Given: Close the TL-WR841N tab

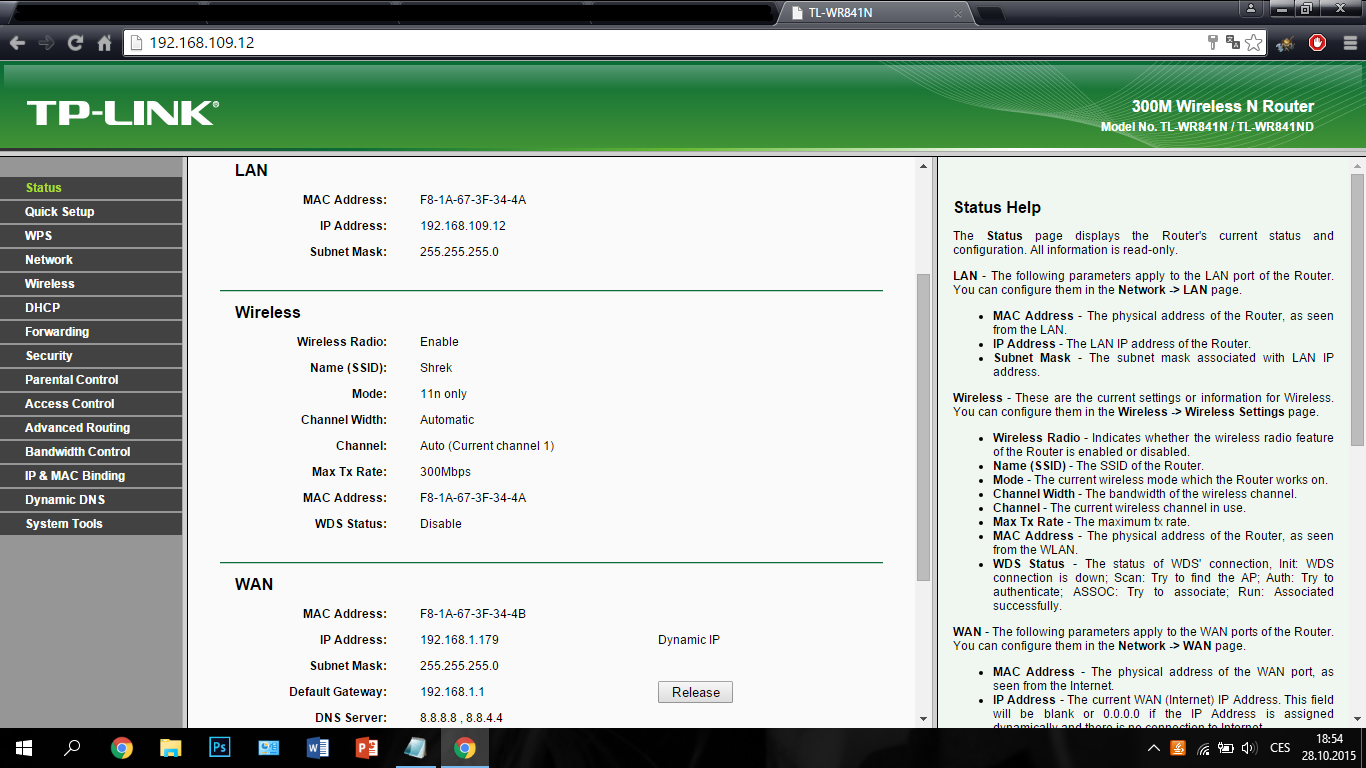Looking at the screenshot, I should point(957,14).
